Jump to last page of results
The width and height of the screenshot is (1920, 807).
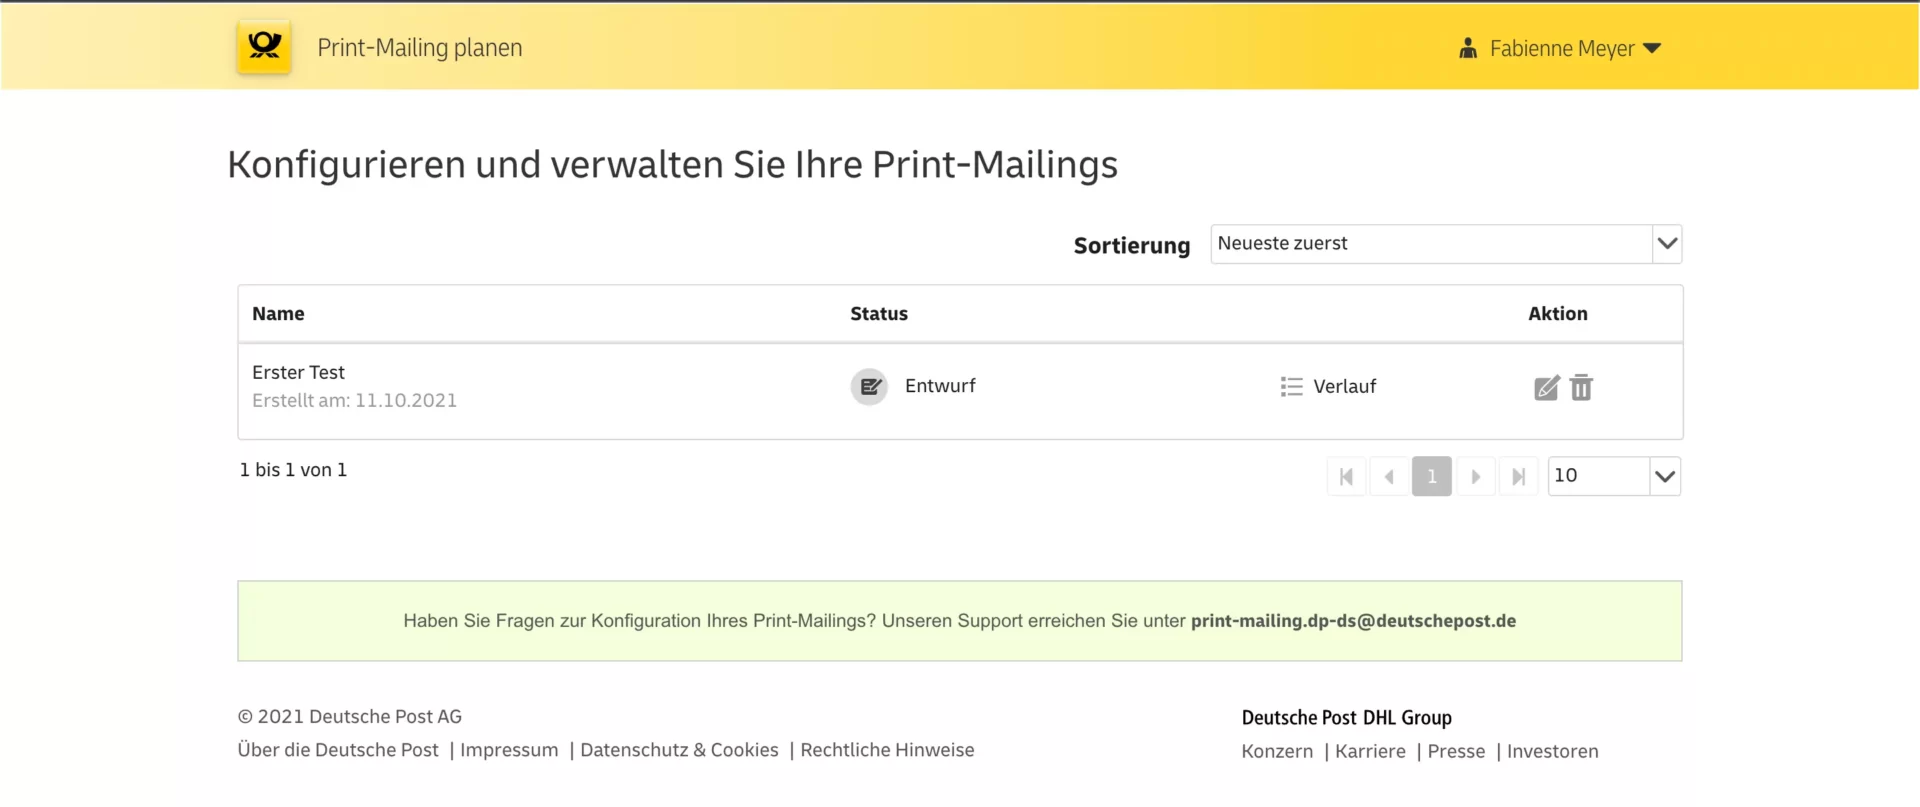[1518, 477]
